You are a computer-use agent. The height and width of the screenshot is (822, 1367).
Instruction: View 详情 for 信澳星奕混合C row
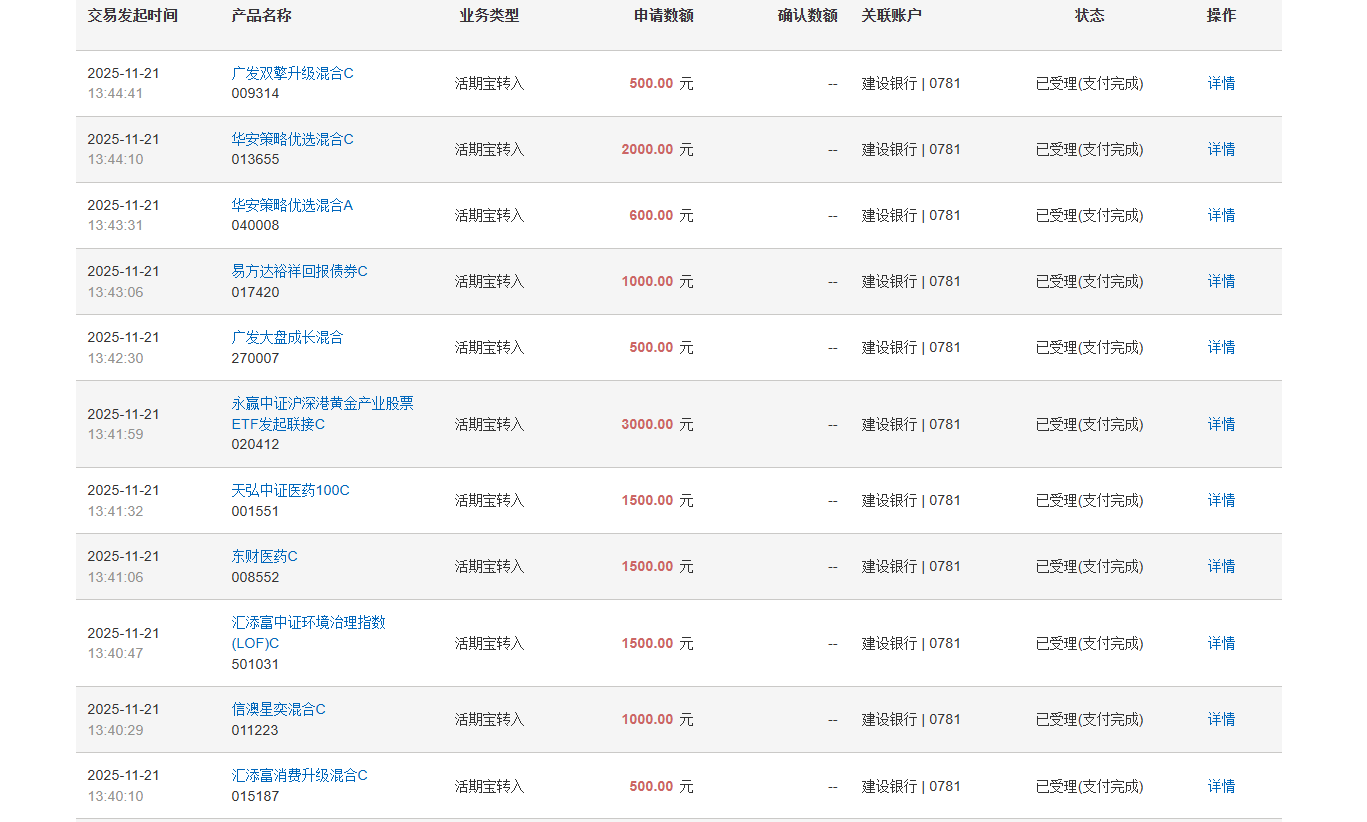(x=1221, y=719)
